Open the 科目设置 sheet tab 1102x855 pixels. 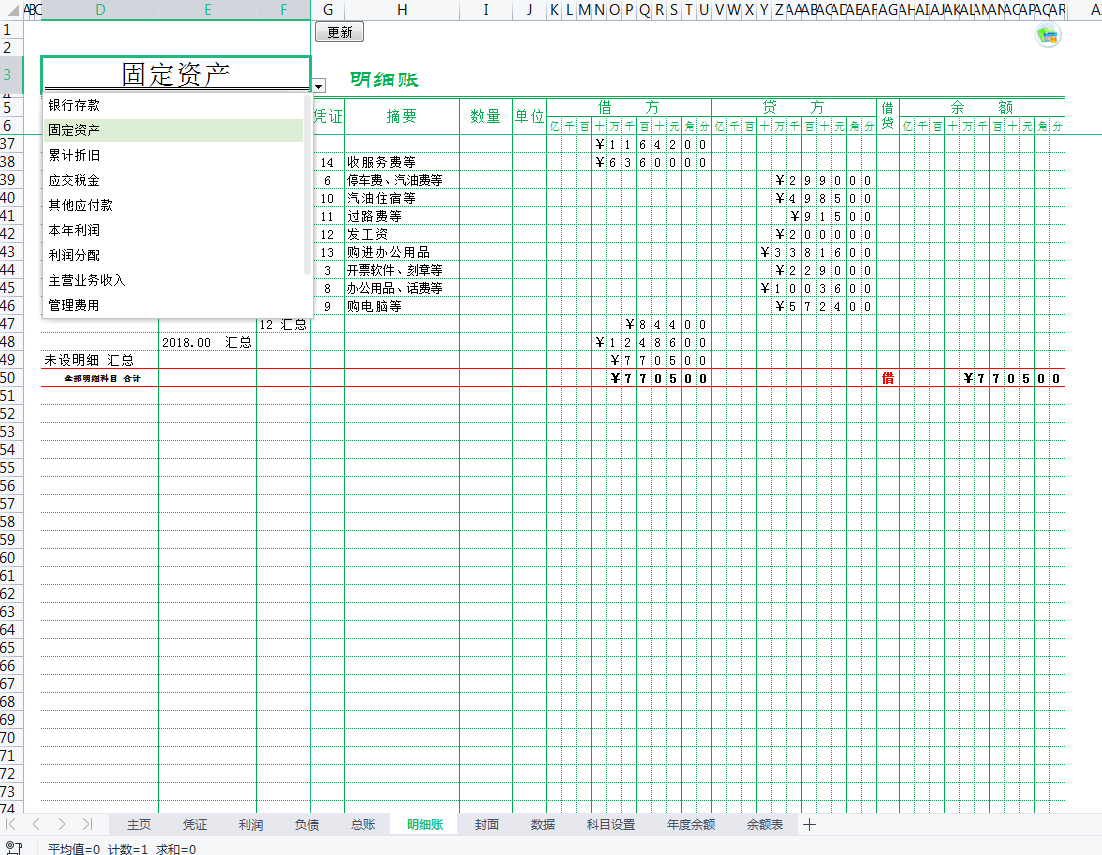[x=610, y=825]
